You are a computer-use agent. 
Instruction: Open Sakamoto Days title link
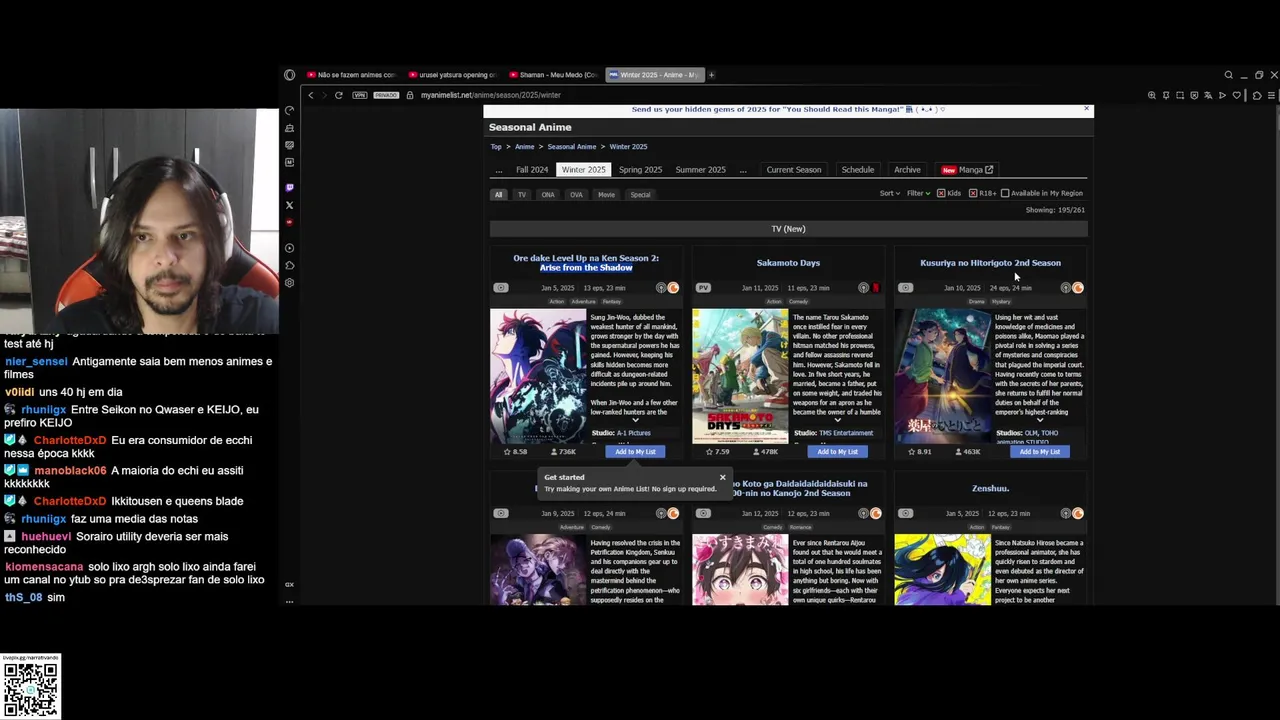point(788,263)
